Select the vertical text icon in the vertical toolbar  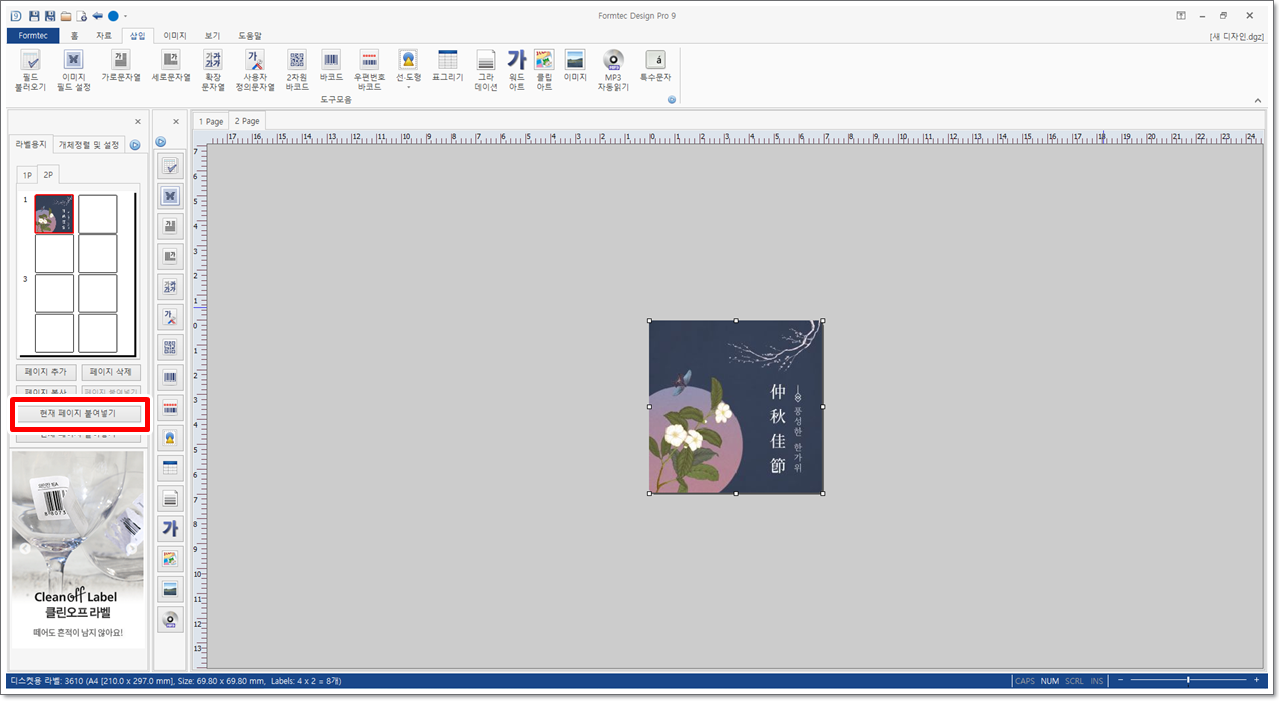click(x=170, y=257)
